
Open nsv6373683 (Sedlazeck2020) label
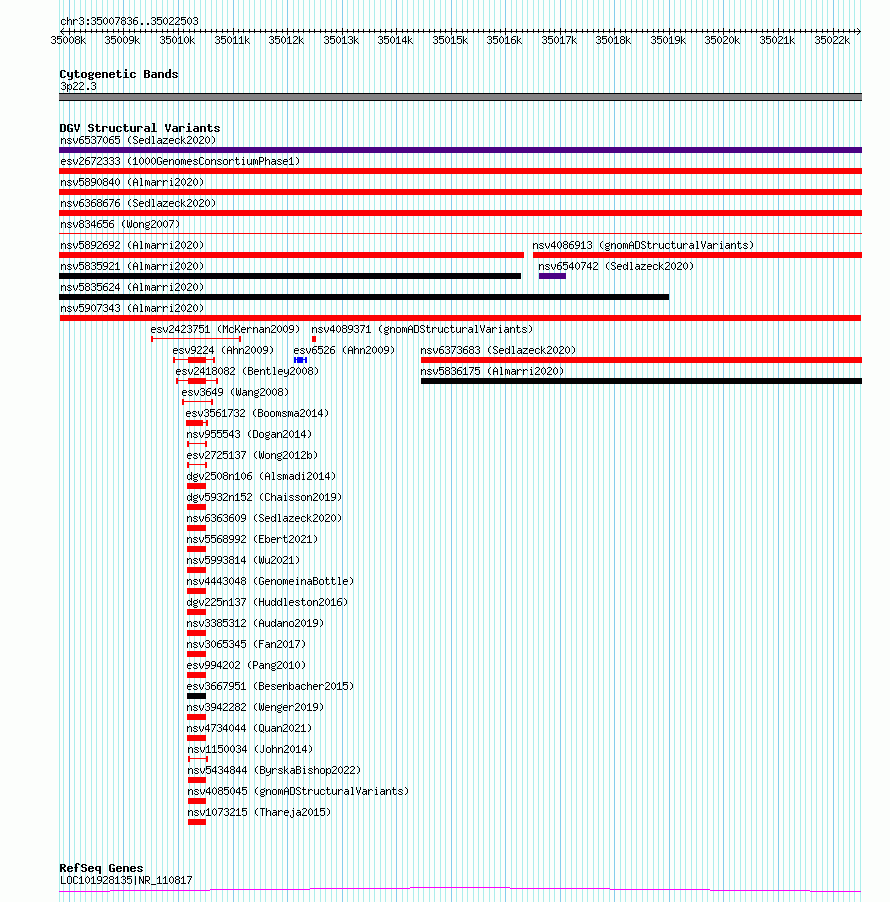coord(498,350)
